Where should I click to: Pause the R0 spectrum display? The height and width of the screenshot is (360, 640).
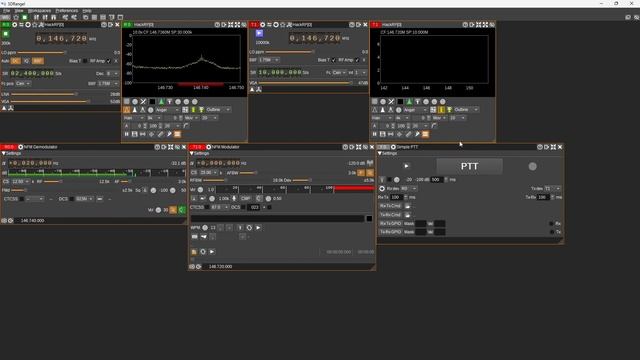coord(127,134)
